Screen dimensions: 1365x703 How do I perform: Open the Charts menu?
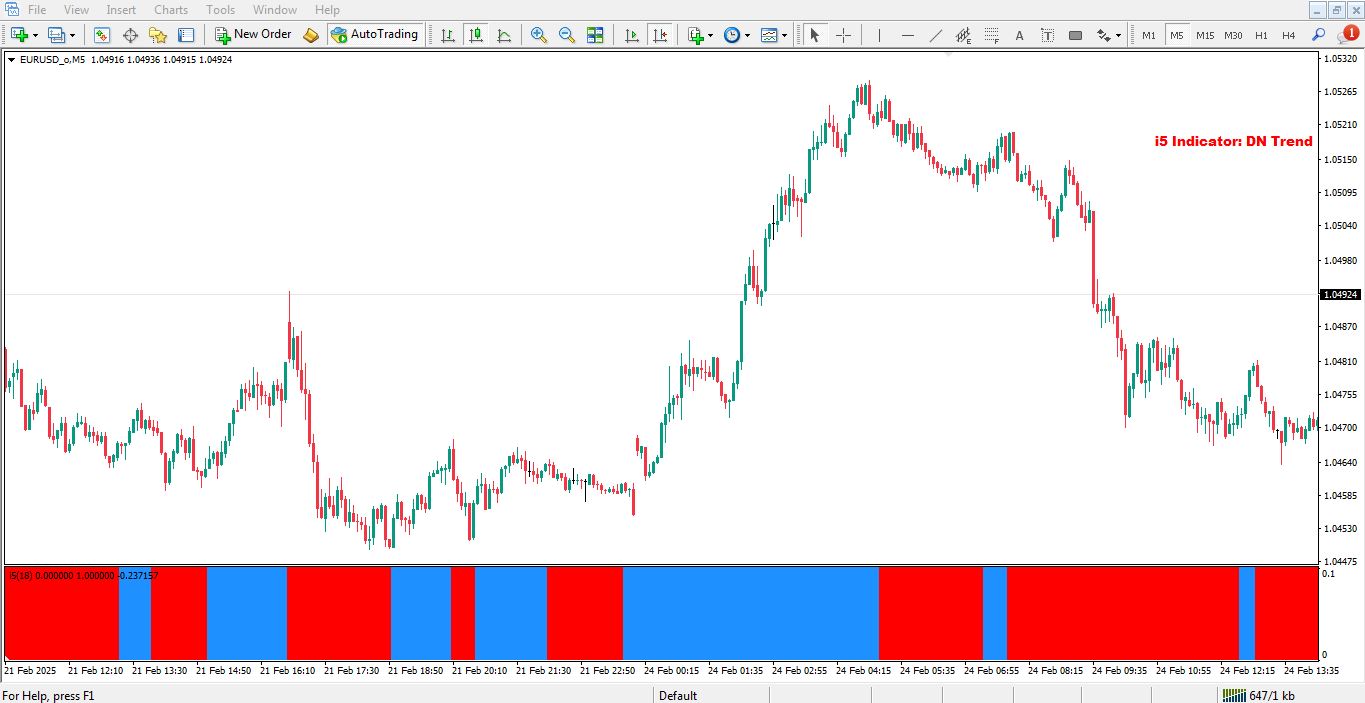[171, 9]
